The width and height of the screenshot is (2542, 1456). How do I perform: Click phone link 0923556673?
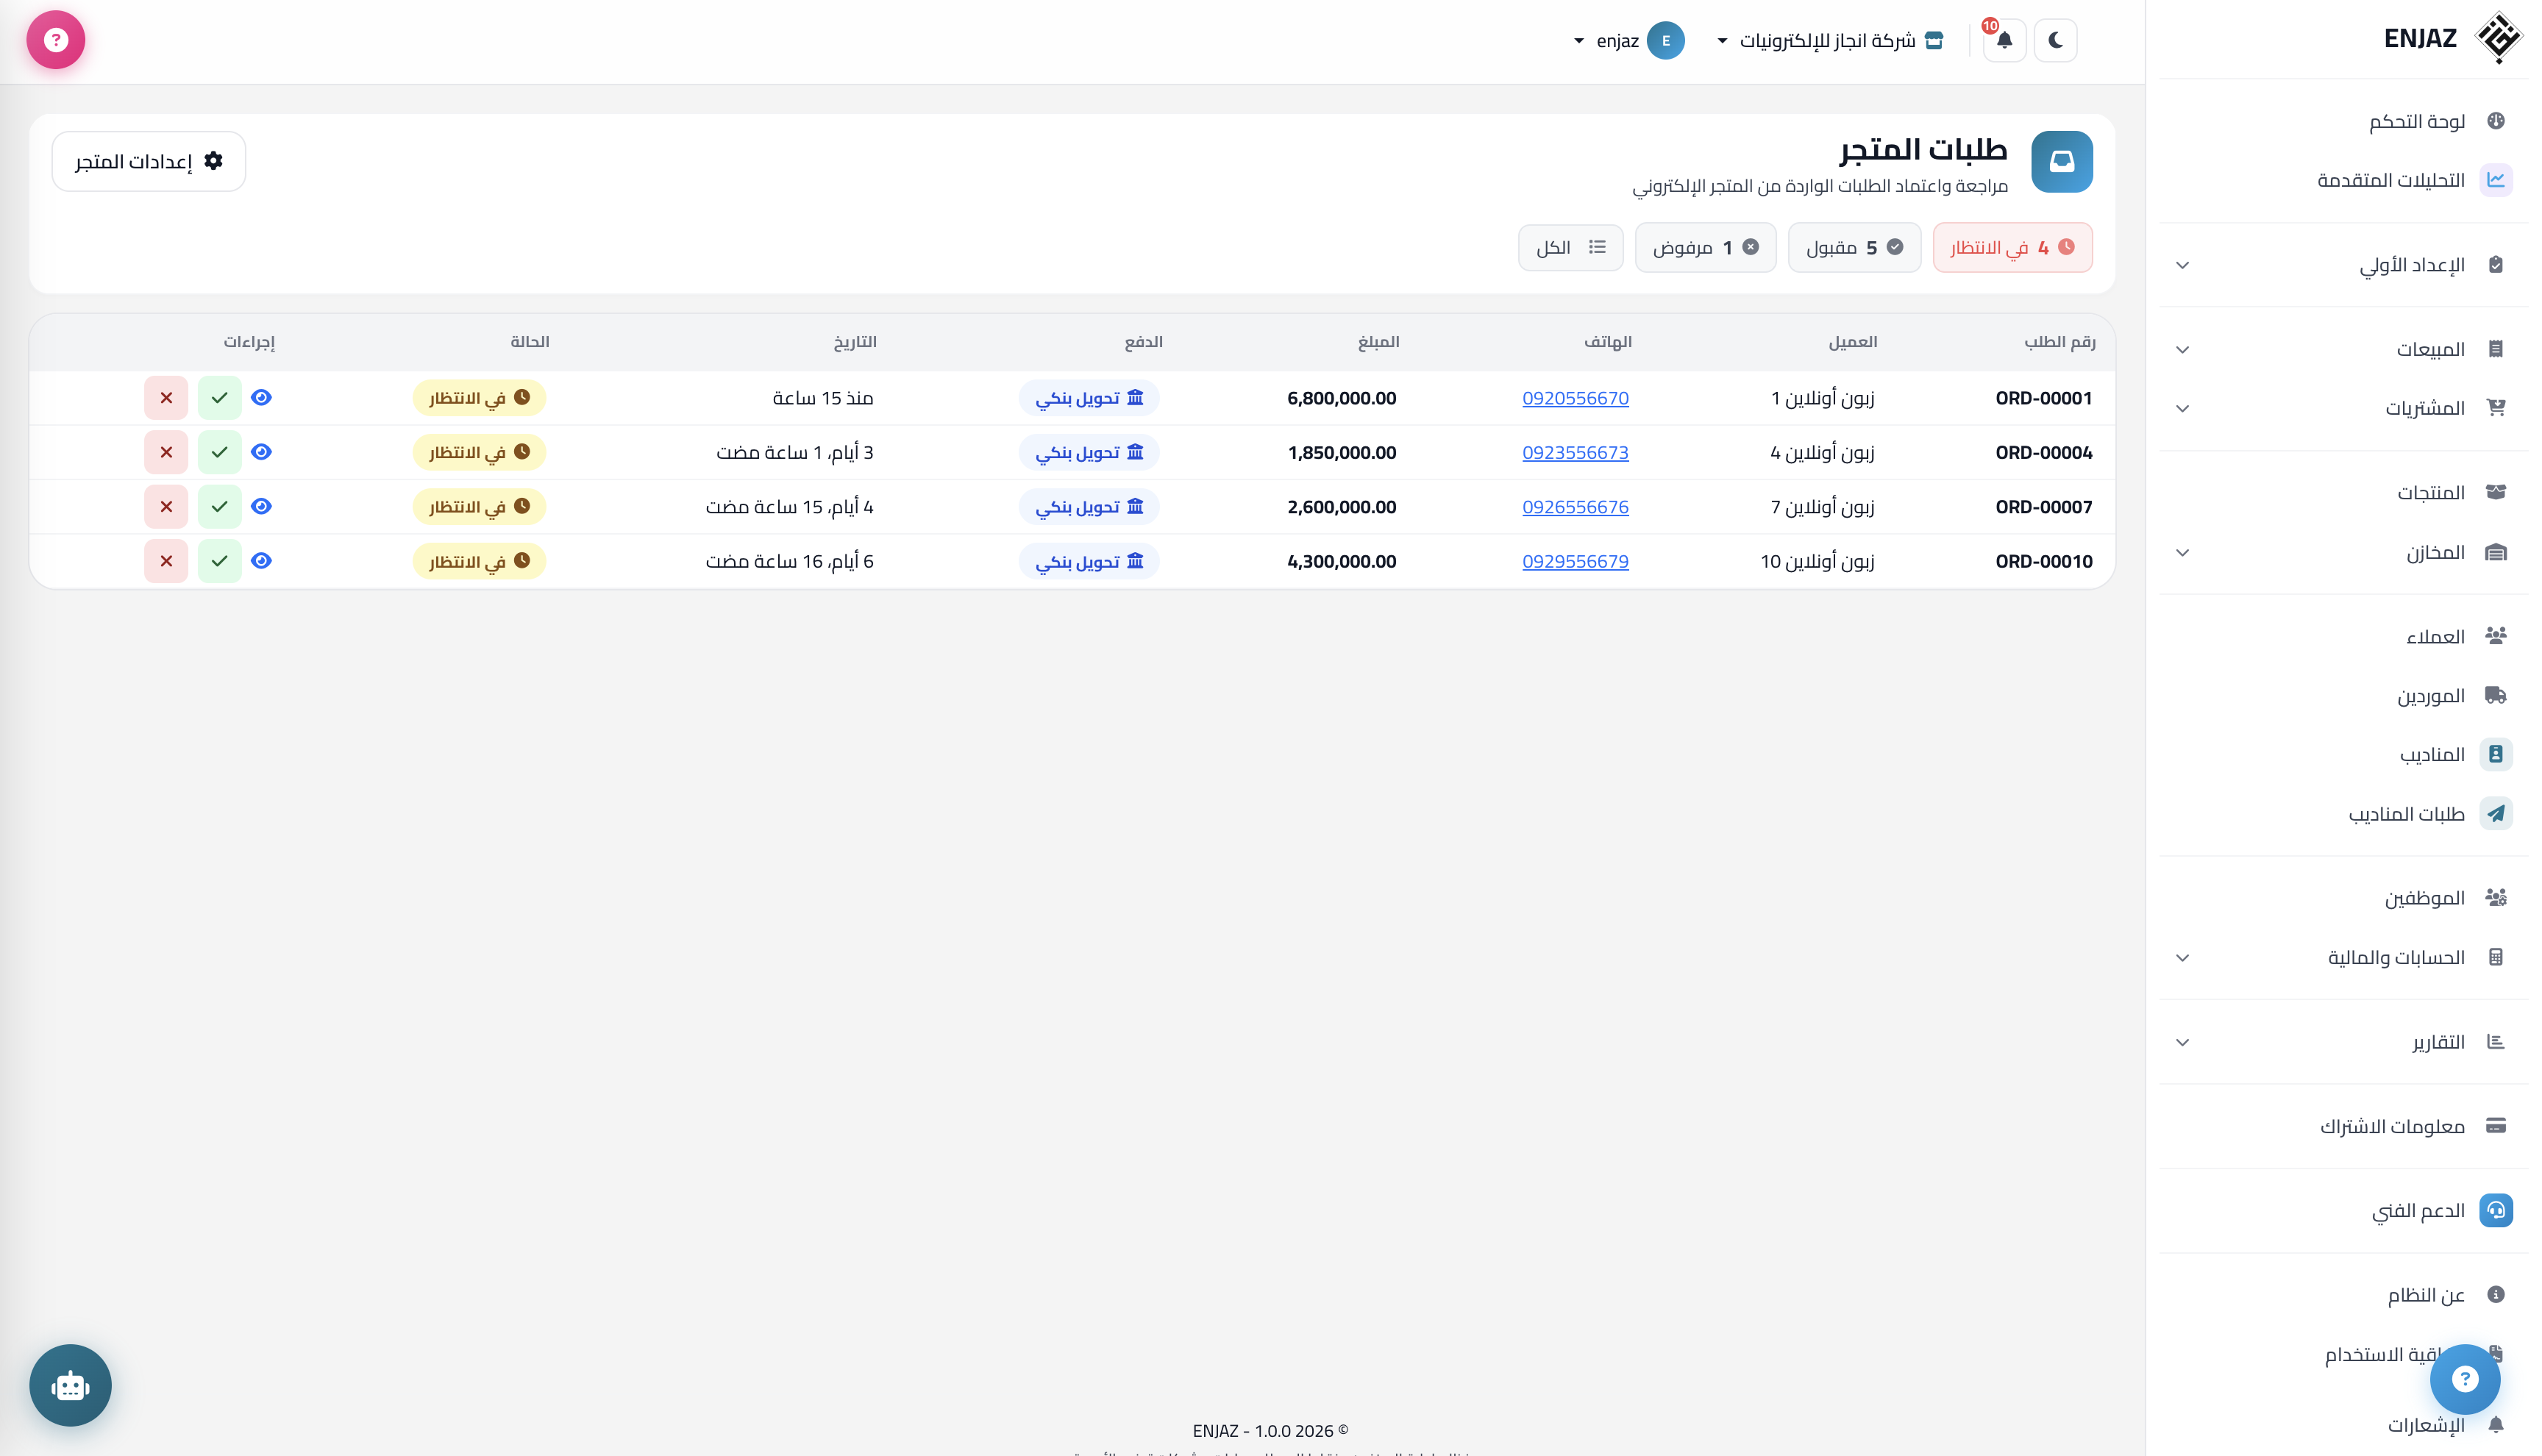(x=1575, y=452)
